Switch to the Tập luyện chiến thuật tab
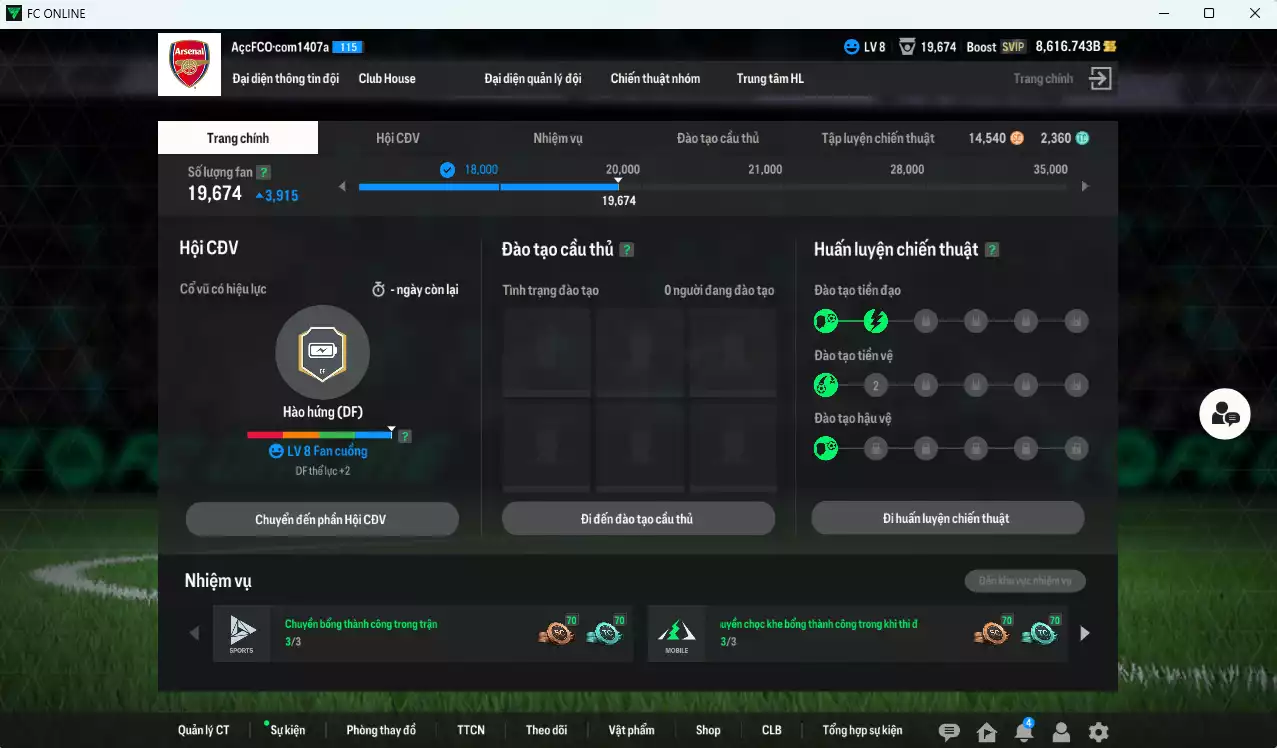The height and width of the screenshot is (748, 1277). pyautogui.click(x=878, y=138)
